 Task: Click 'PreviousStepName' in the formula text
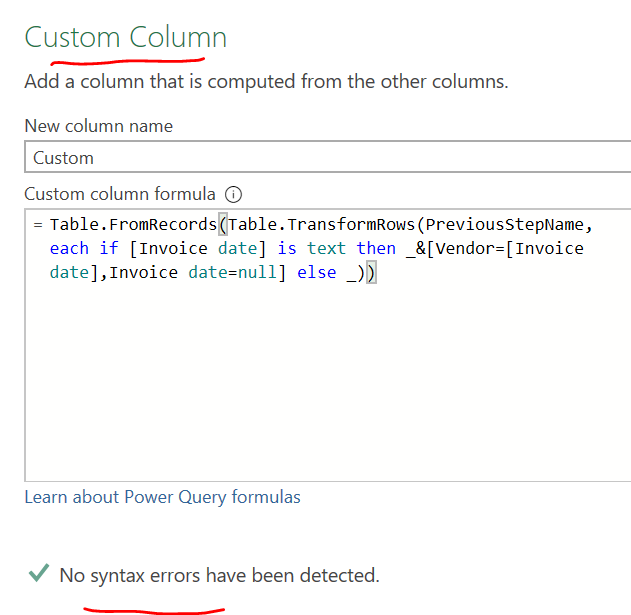[504, 224]
